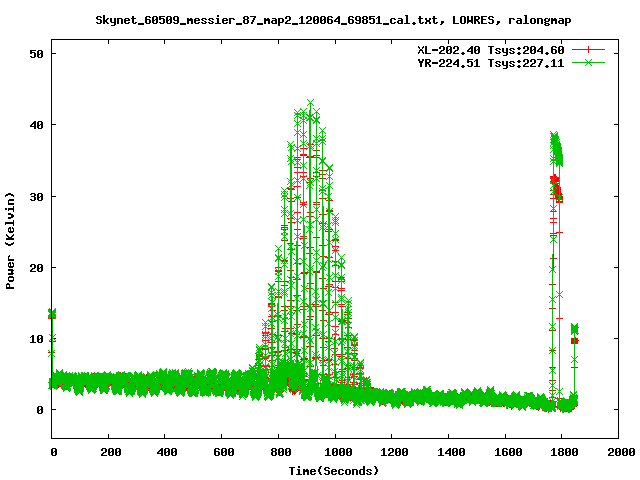Click x-axis tick label "800"
Screen dimensions: 640x480
point(281,452)
